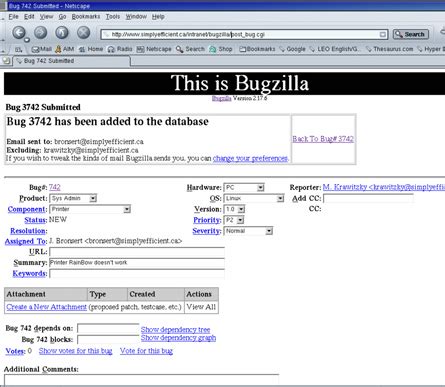Click the Summary field with Printer RainBow text
This screenshot has height=387, width=445.
coord(137,263)
